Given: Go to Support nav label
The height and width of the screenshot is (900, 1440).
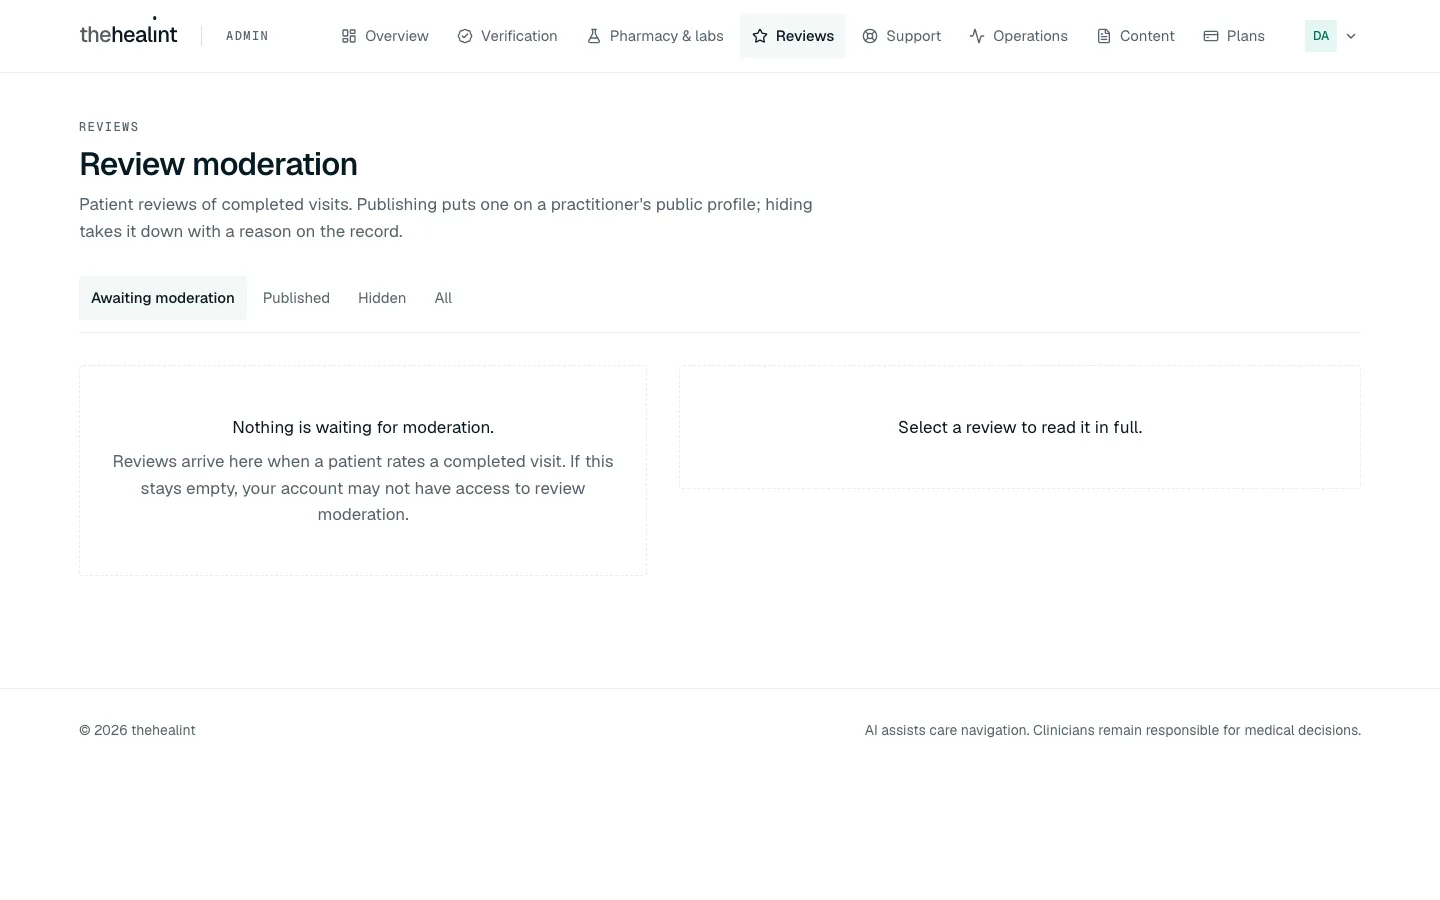Looking at the screenshot, I should click(914, 36).
